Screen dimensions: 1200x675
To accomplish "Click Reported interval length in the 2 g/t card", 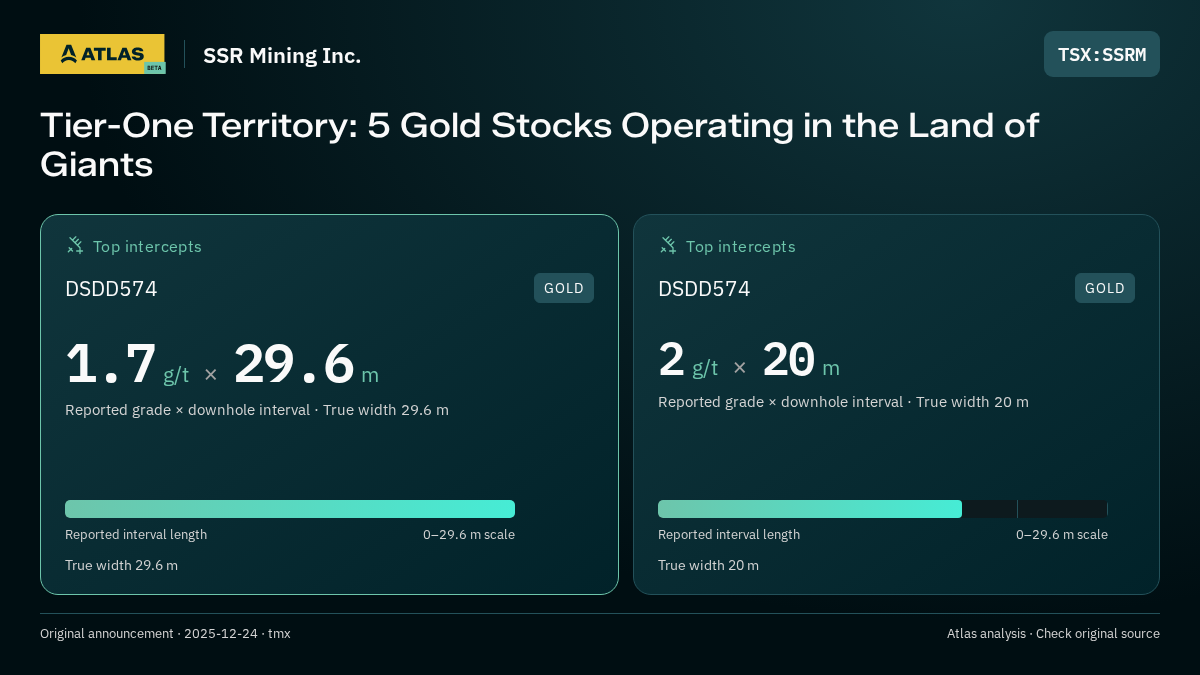I will pos(729,535).
